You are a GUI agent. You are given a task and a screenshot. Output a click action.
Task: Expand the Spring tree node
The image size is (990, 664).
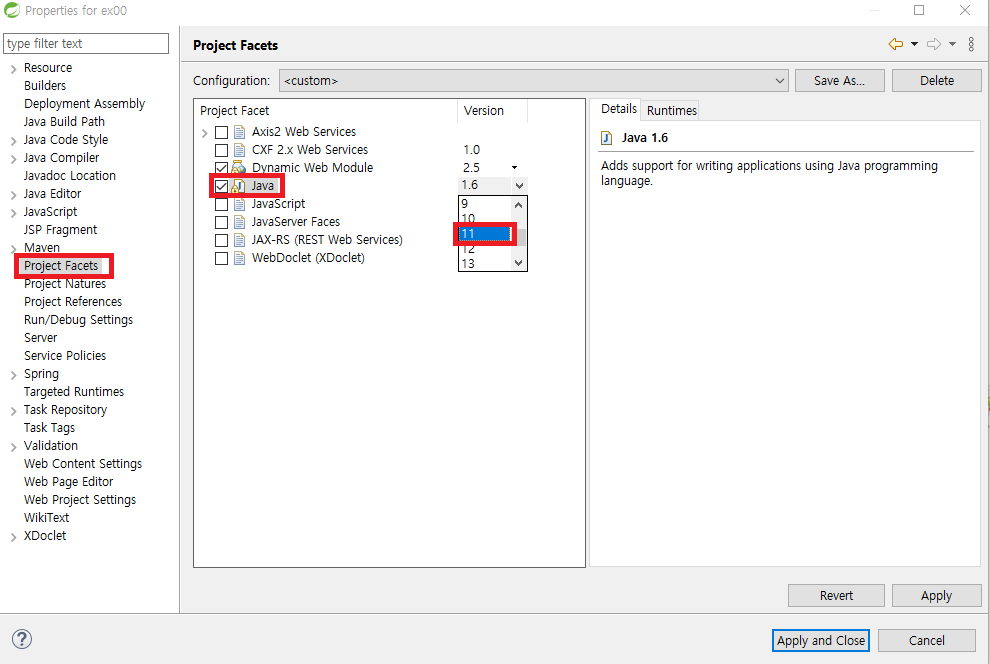click(13, 375)
